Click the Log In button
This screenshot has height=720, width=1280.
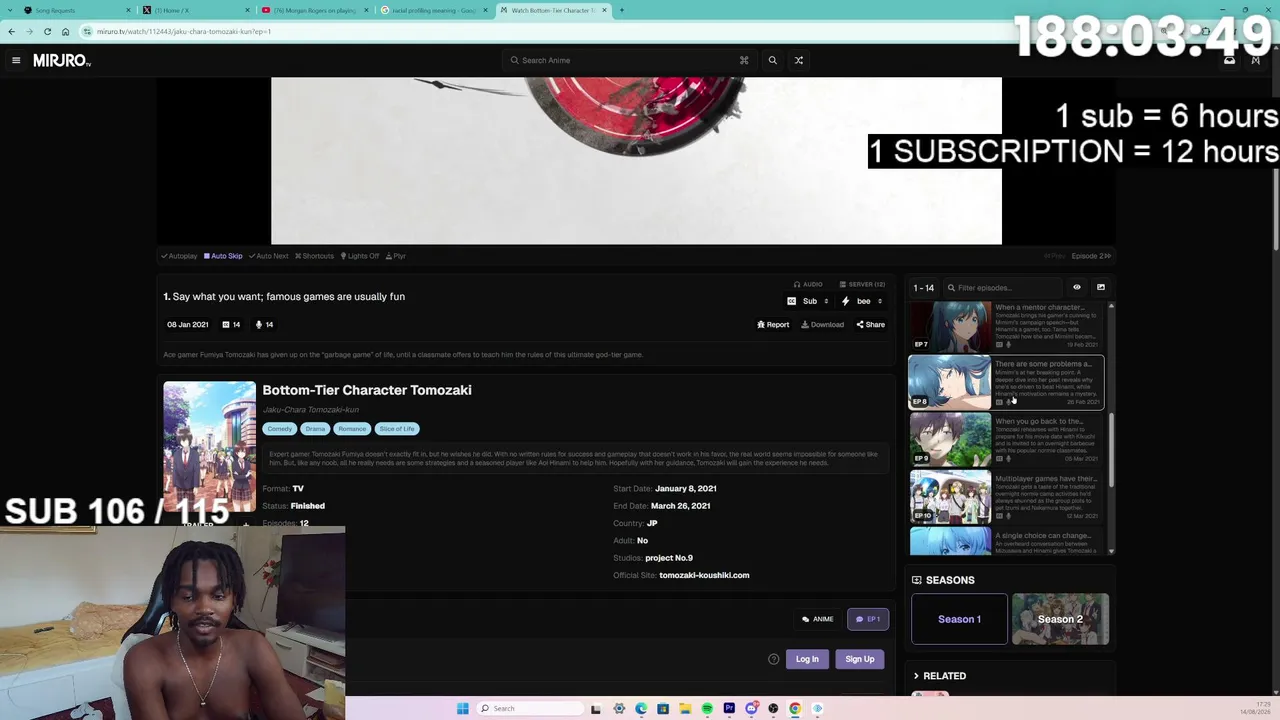click(807, 659)
